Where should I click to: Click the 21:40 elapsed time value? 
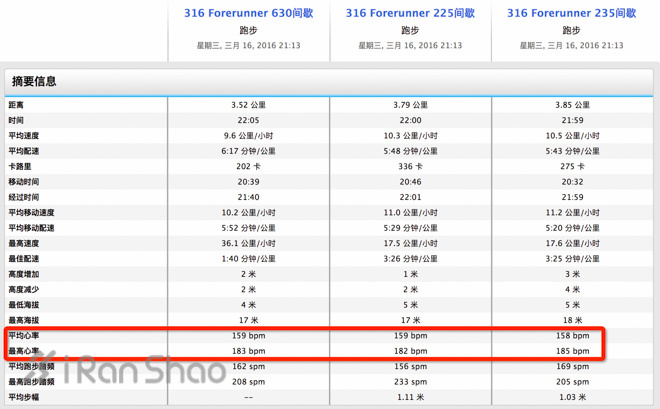[248, 197]
